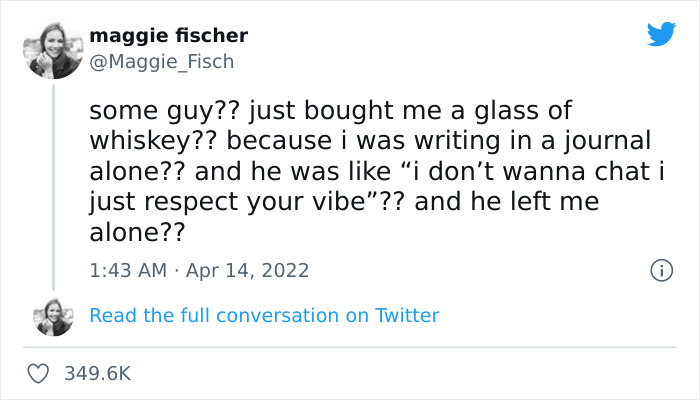Open maggie fischer's large profile photo

(53, 50)
